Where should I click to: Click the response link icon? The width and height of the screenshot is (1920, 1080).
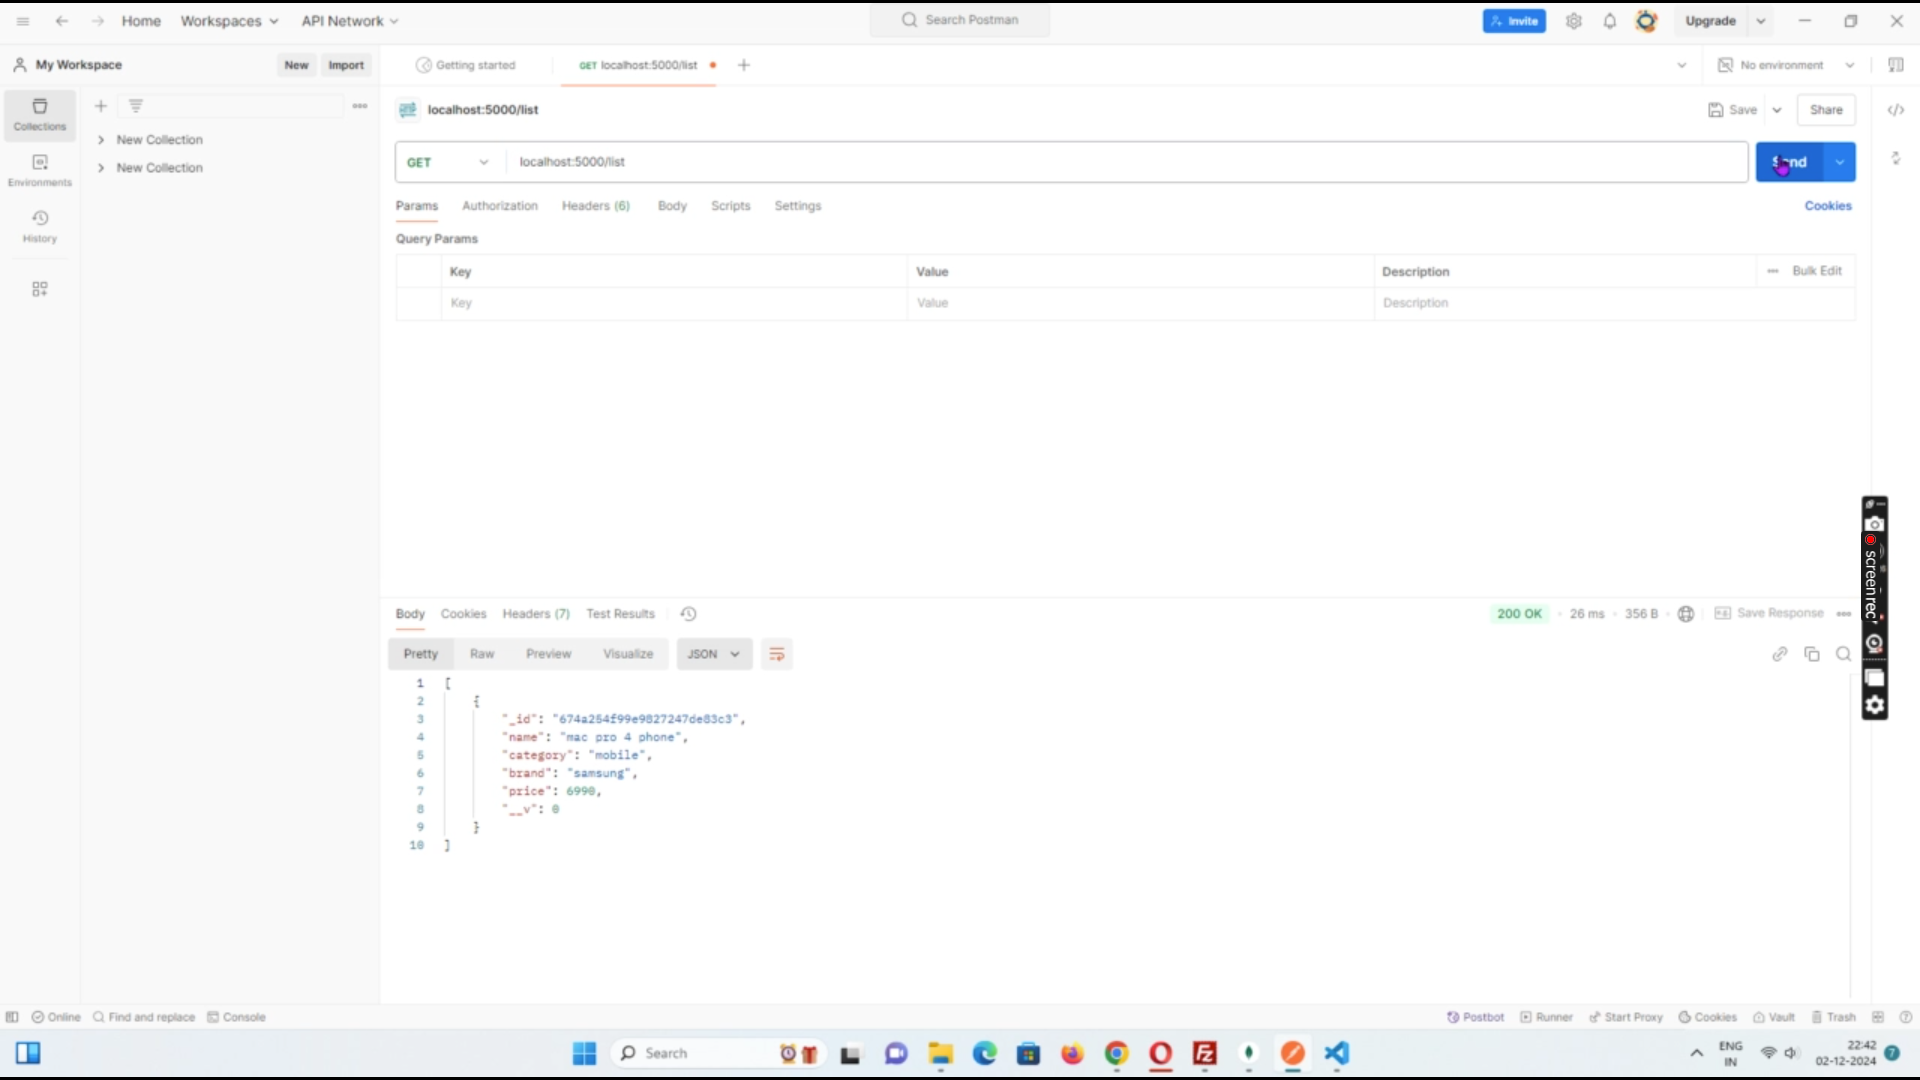tap(1780, 654)
